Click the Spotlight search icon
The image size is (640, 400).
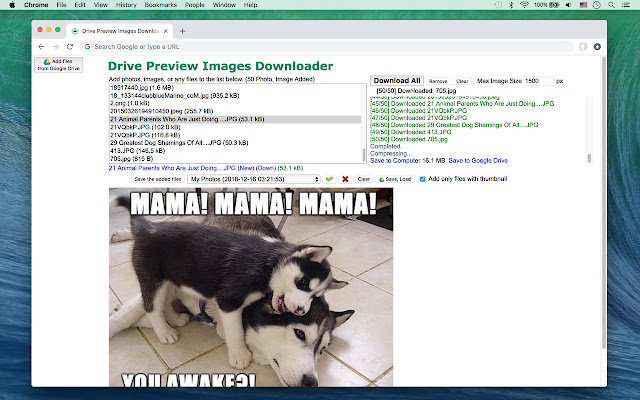pyautogui.click(x=611, y=5)
